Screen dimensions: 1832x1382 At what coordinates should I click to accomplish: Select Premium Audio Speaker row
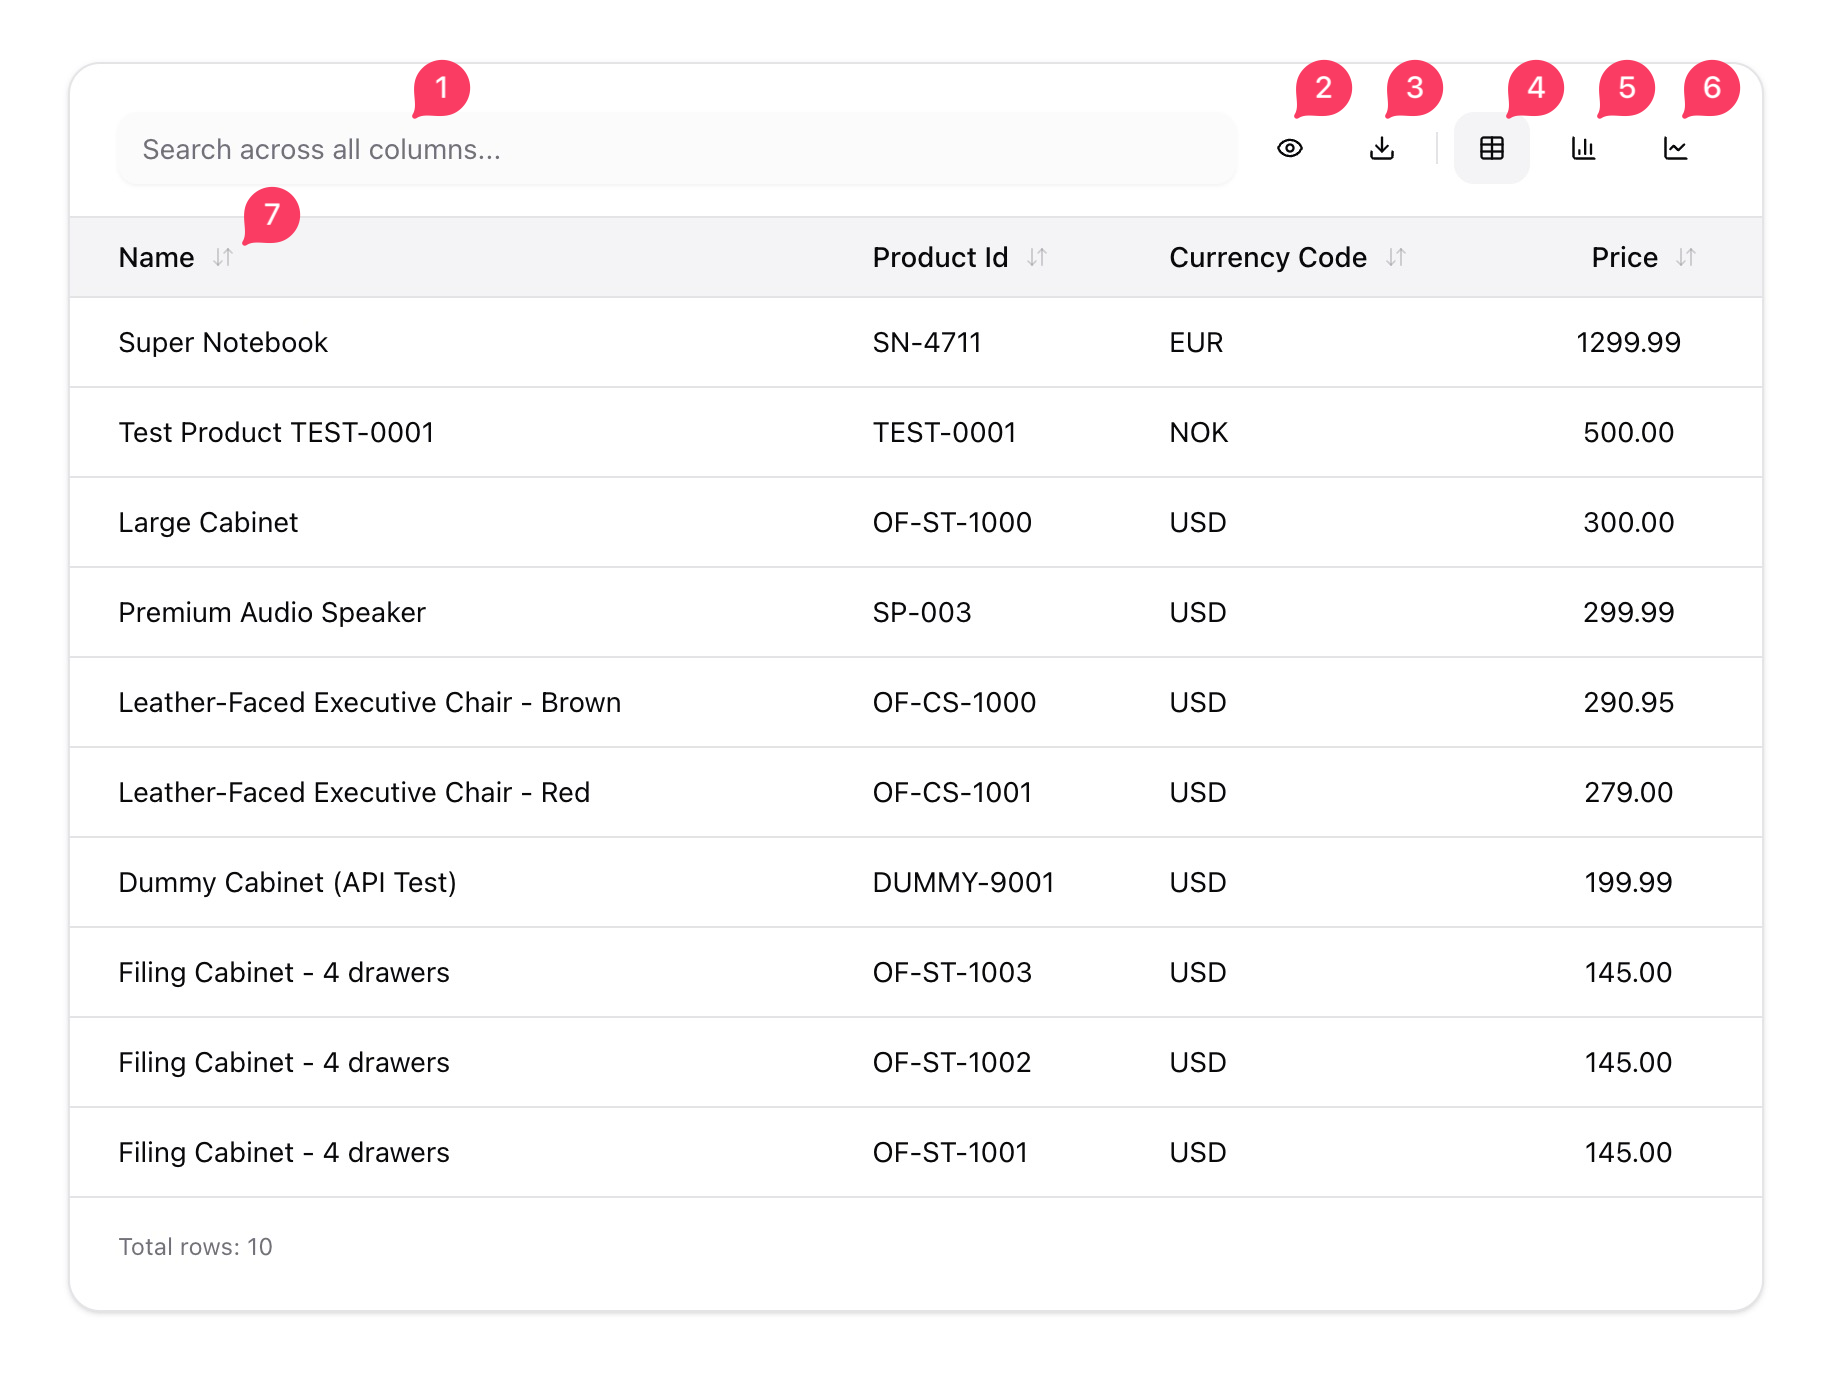pos(272,613)
